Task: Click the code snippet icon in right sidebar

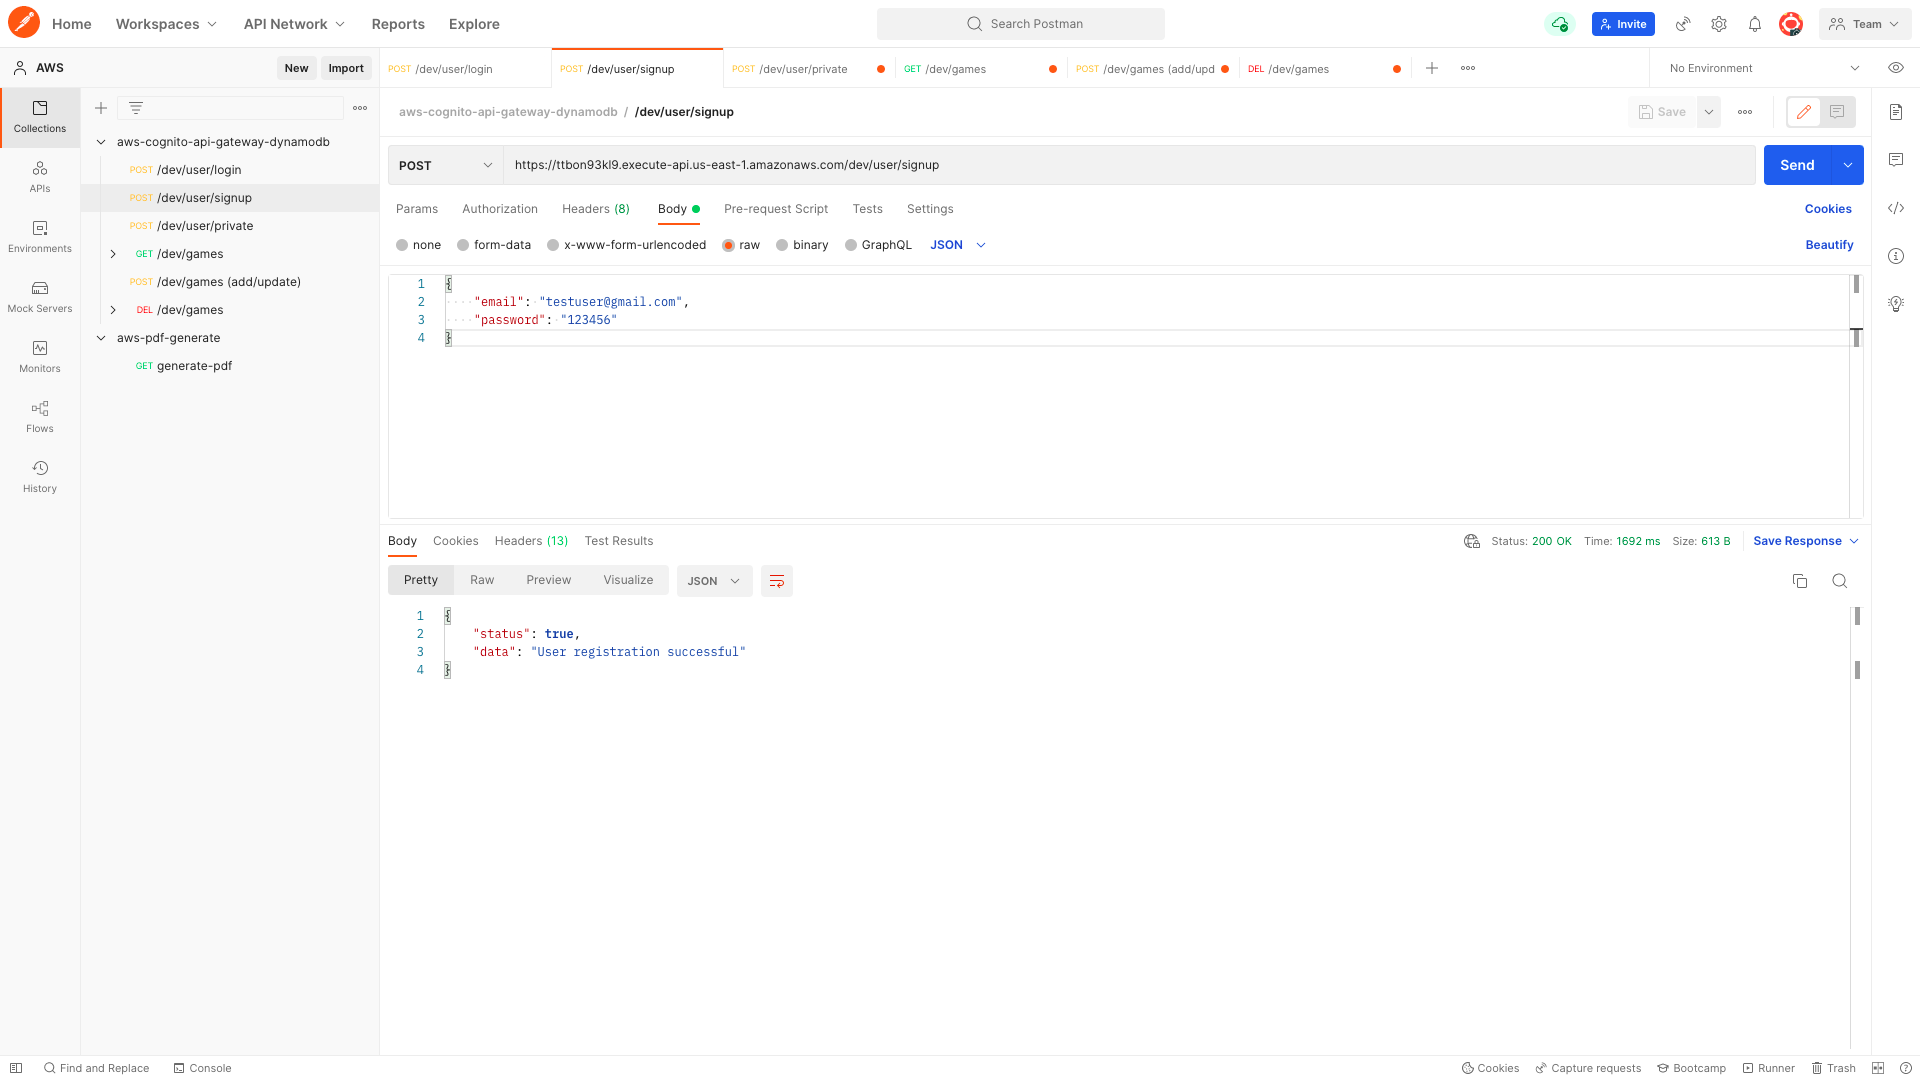Action: tap(1896, 208)
